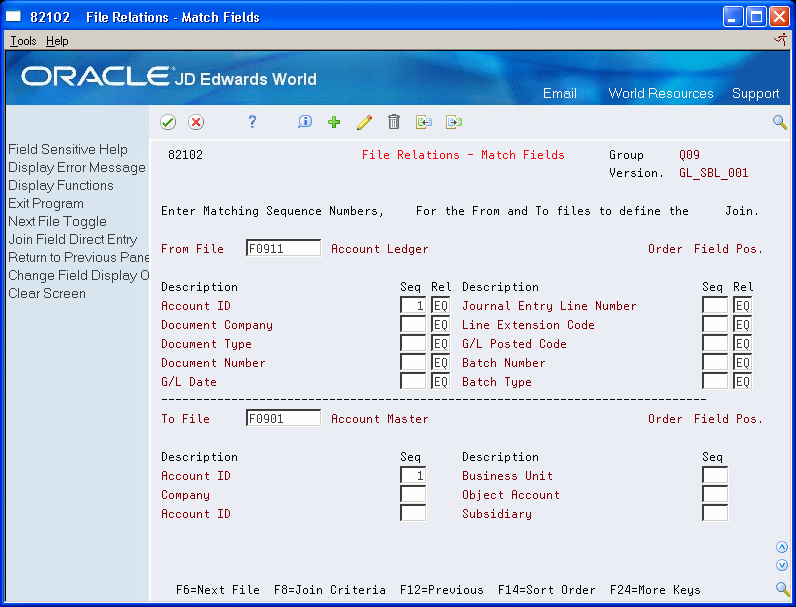Open the Support link
The image size is (796, 607).
coord(755,93)
